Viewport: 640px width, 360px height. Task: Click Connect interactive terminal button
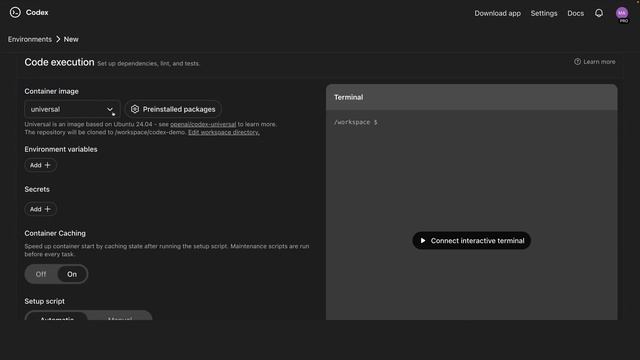tap(471, 241)
